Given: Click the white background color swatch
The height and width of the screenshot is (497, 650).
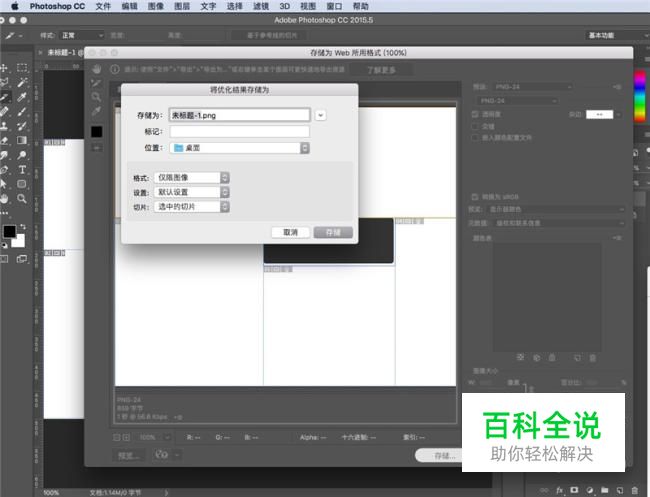Looking at the screenshot, I should pyautogui.click(x=19, y=241).
